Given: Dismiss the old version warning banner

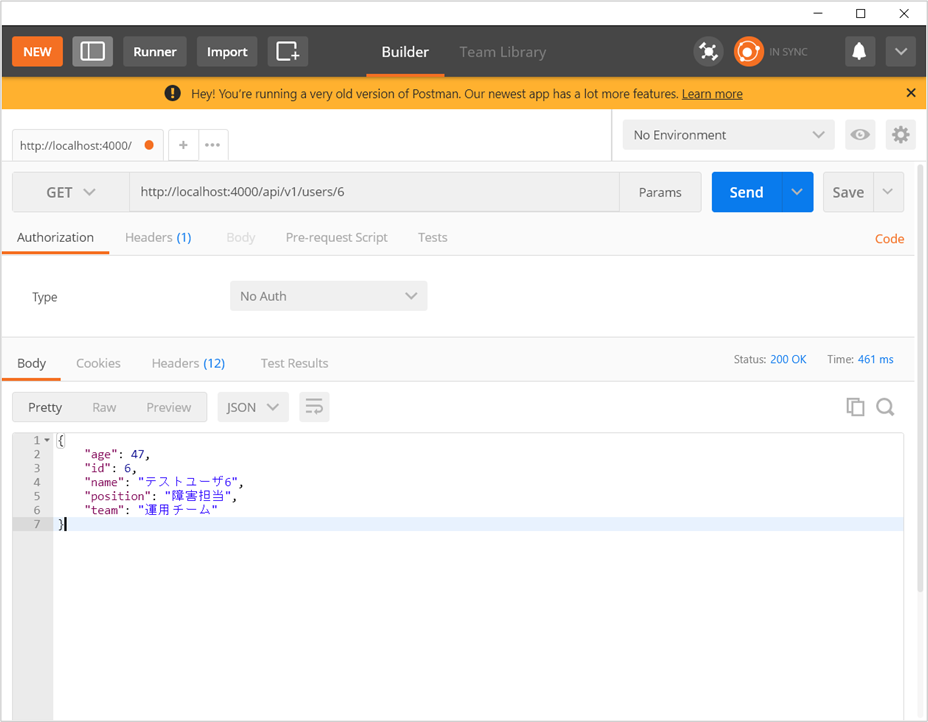Looking at the screenshot, I should 911,93.
